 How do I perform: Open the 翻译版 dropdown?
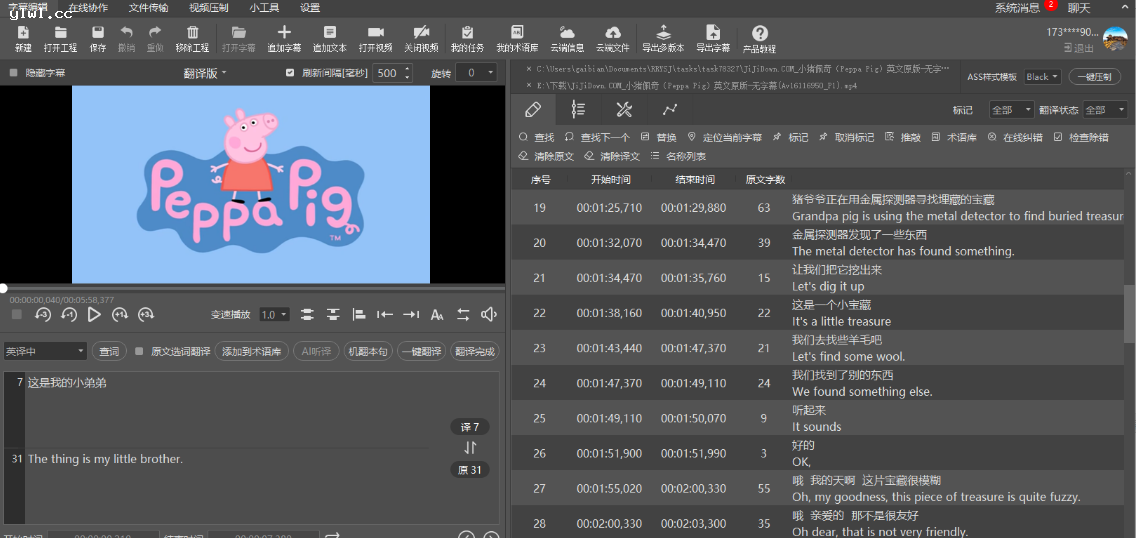pyautogui.click(x=205, y=73)
